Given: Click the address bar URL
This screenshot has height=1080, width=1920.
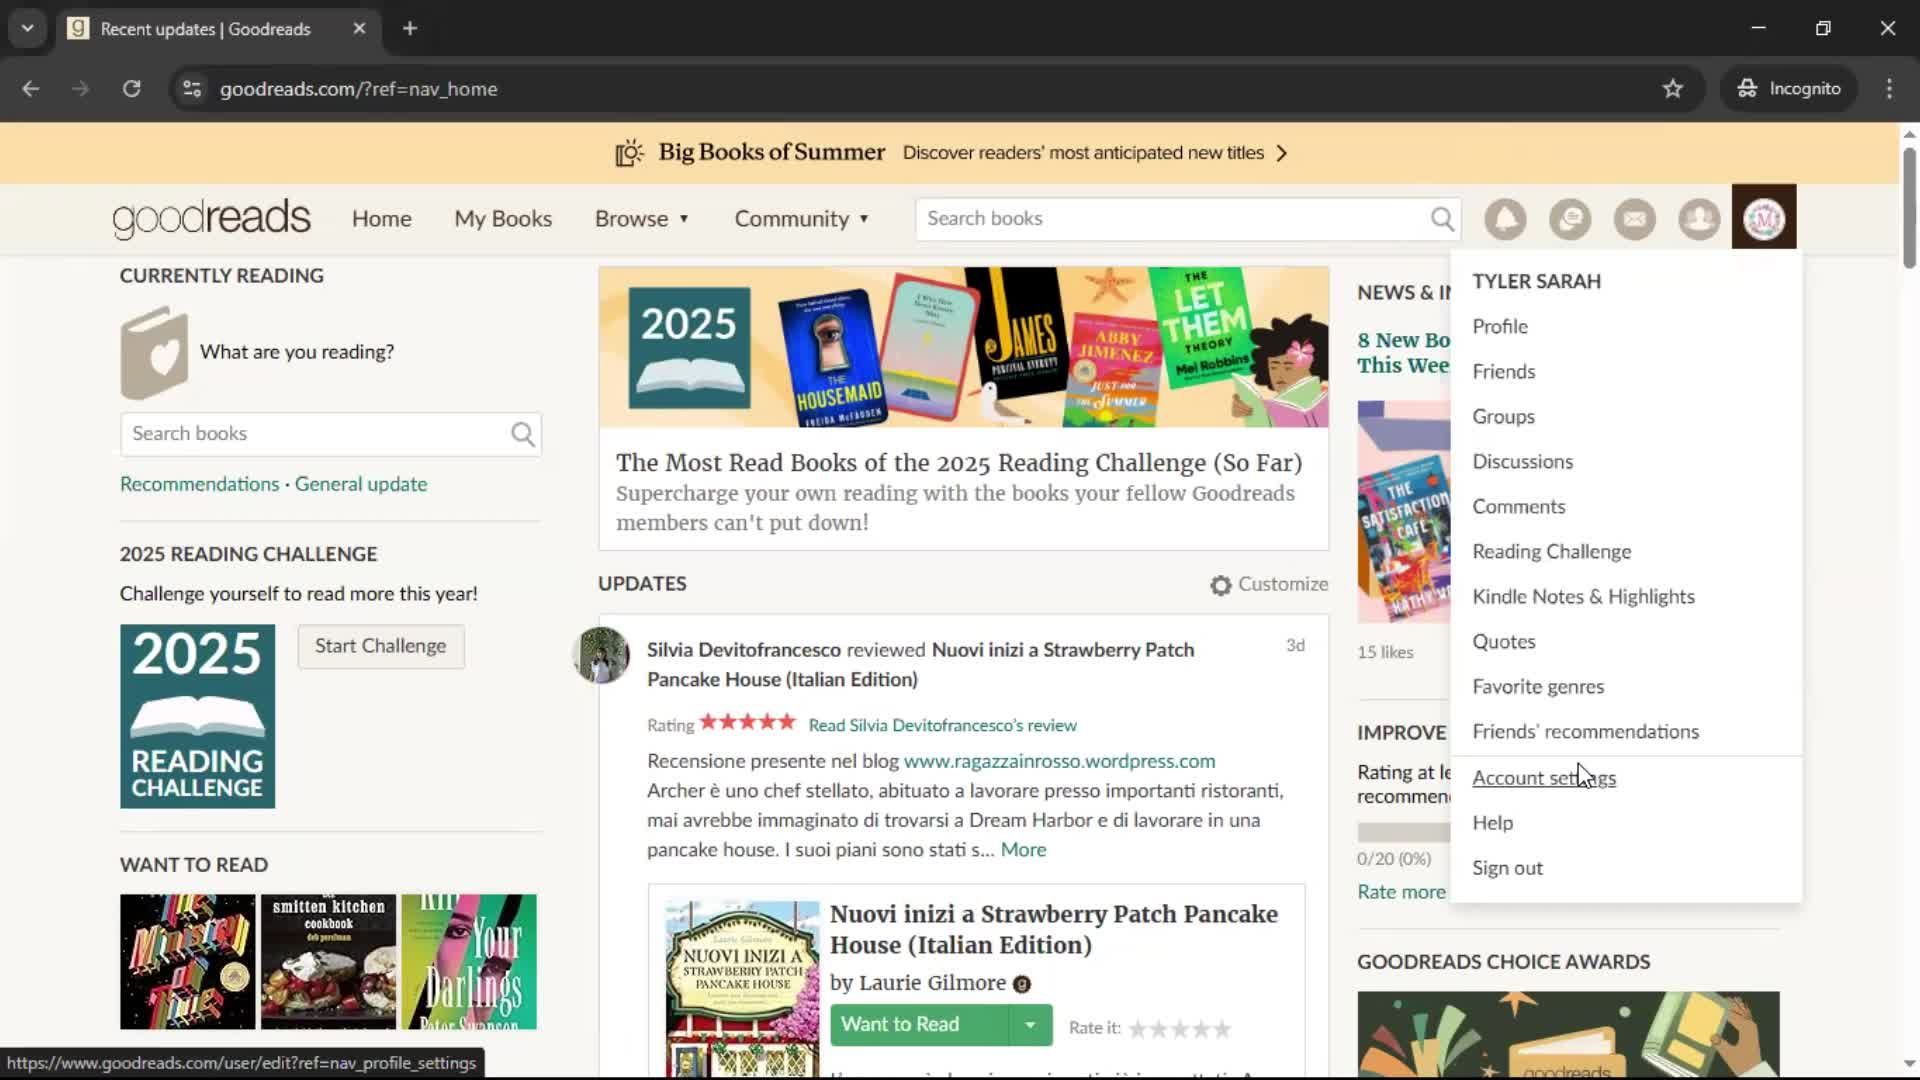Looking at the screenshot, I should [358, 89].
